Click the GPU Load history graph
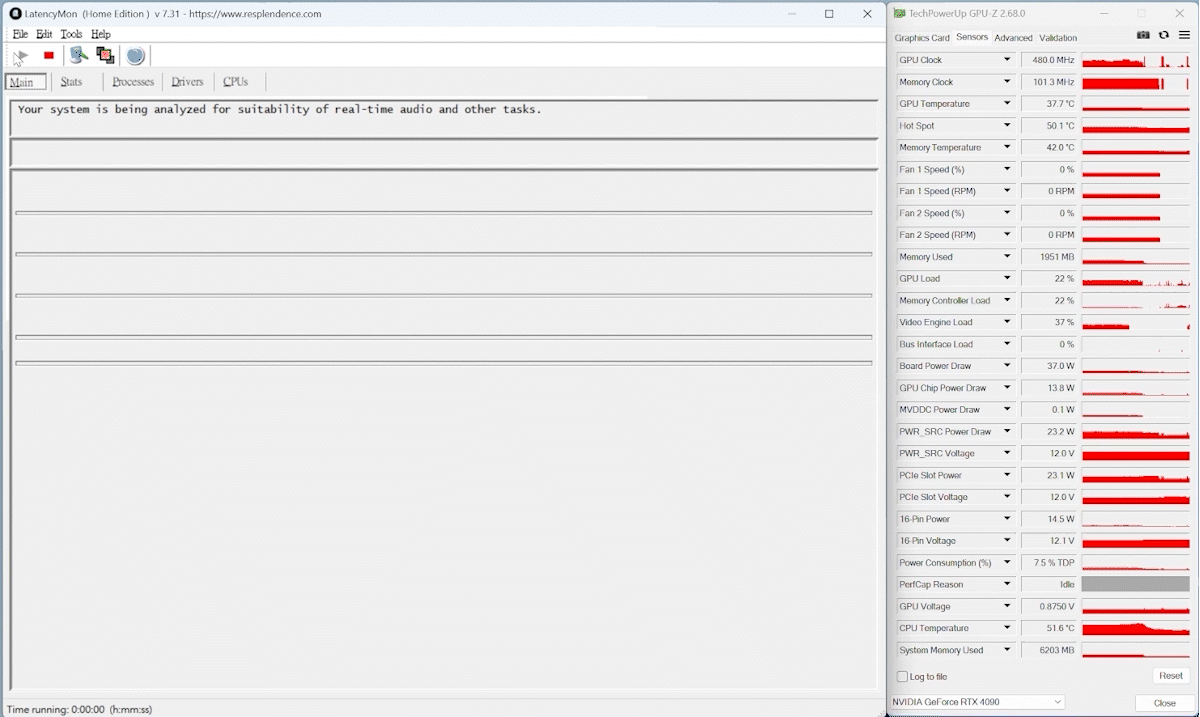This screenshot has width=1200, height=717. tap(1136, 279)
